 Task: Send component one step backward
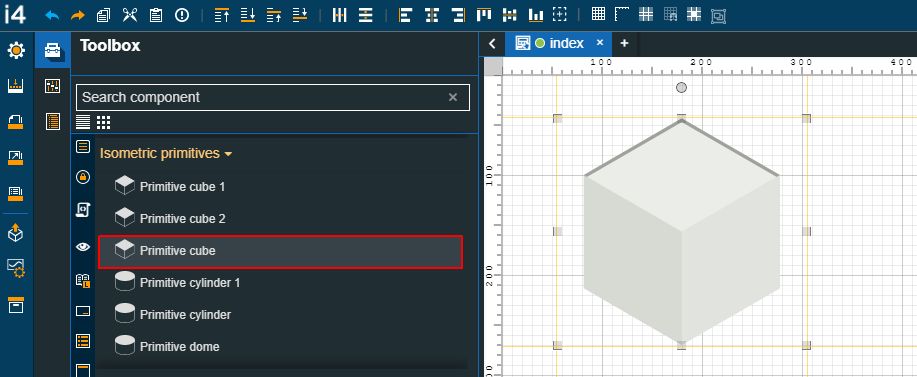[x=300, y=16]
